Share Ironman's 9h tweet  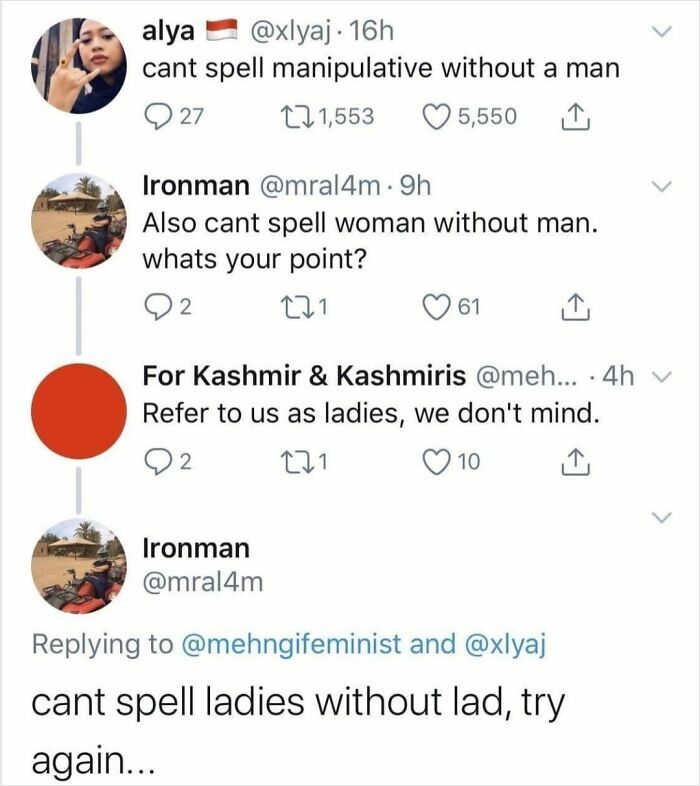click(x=575, y=307)
